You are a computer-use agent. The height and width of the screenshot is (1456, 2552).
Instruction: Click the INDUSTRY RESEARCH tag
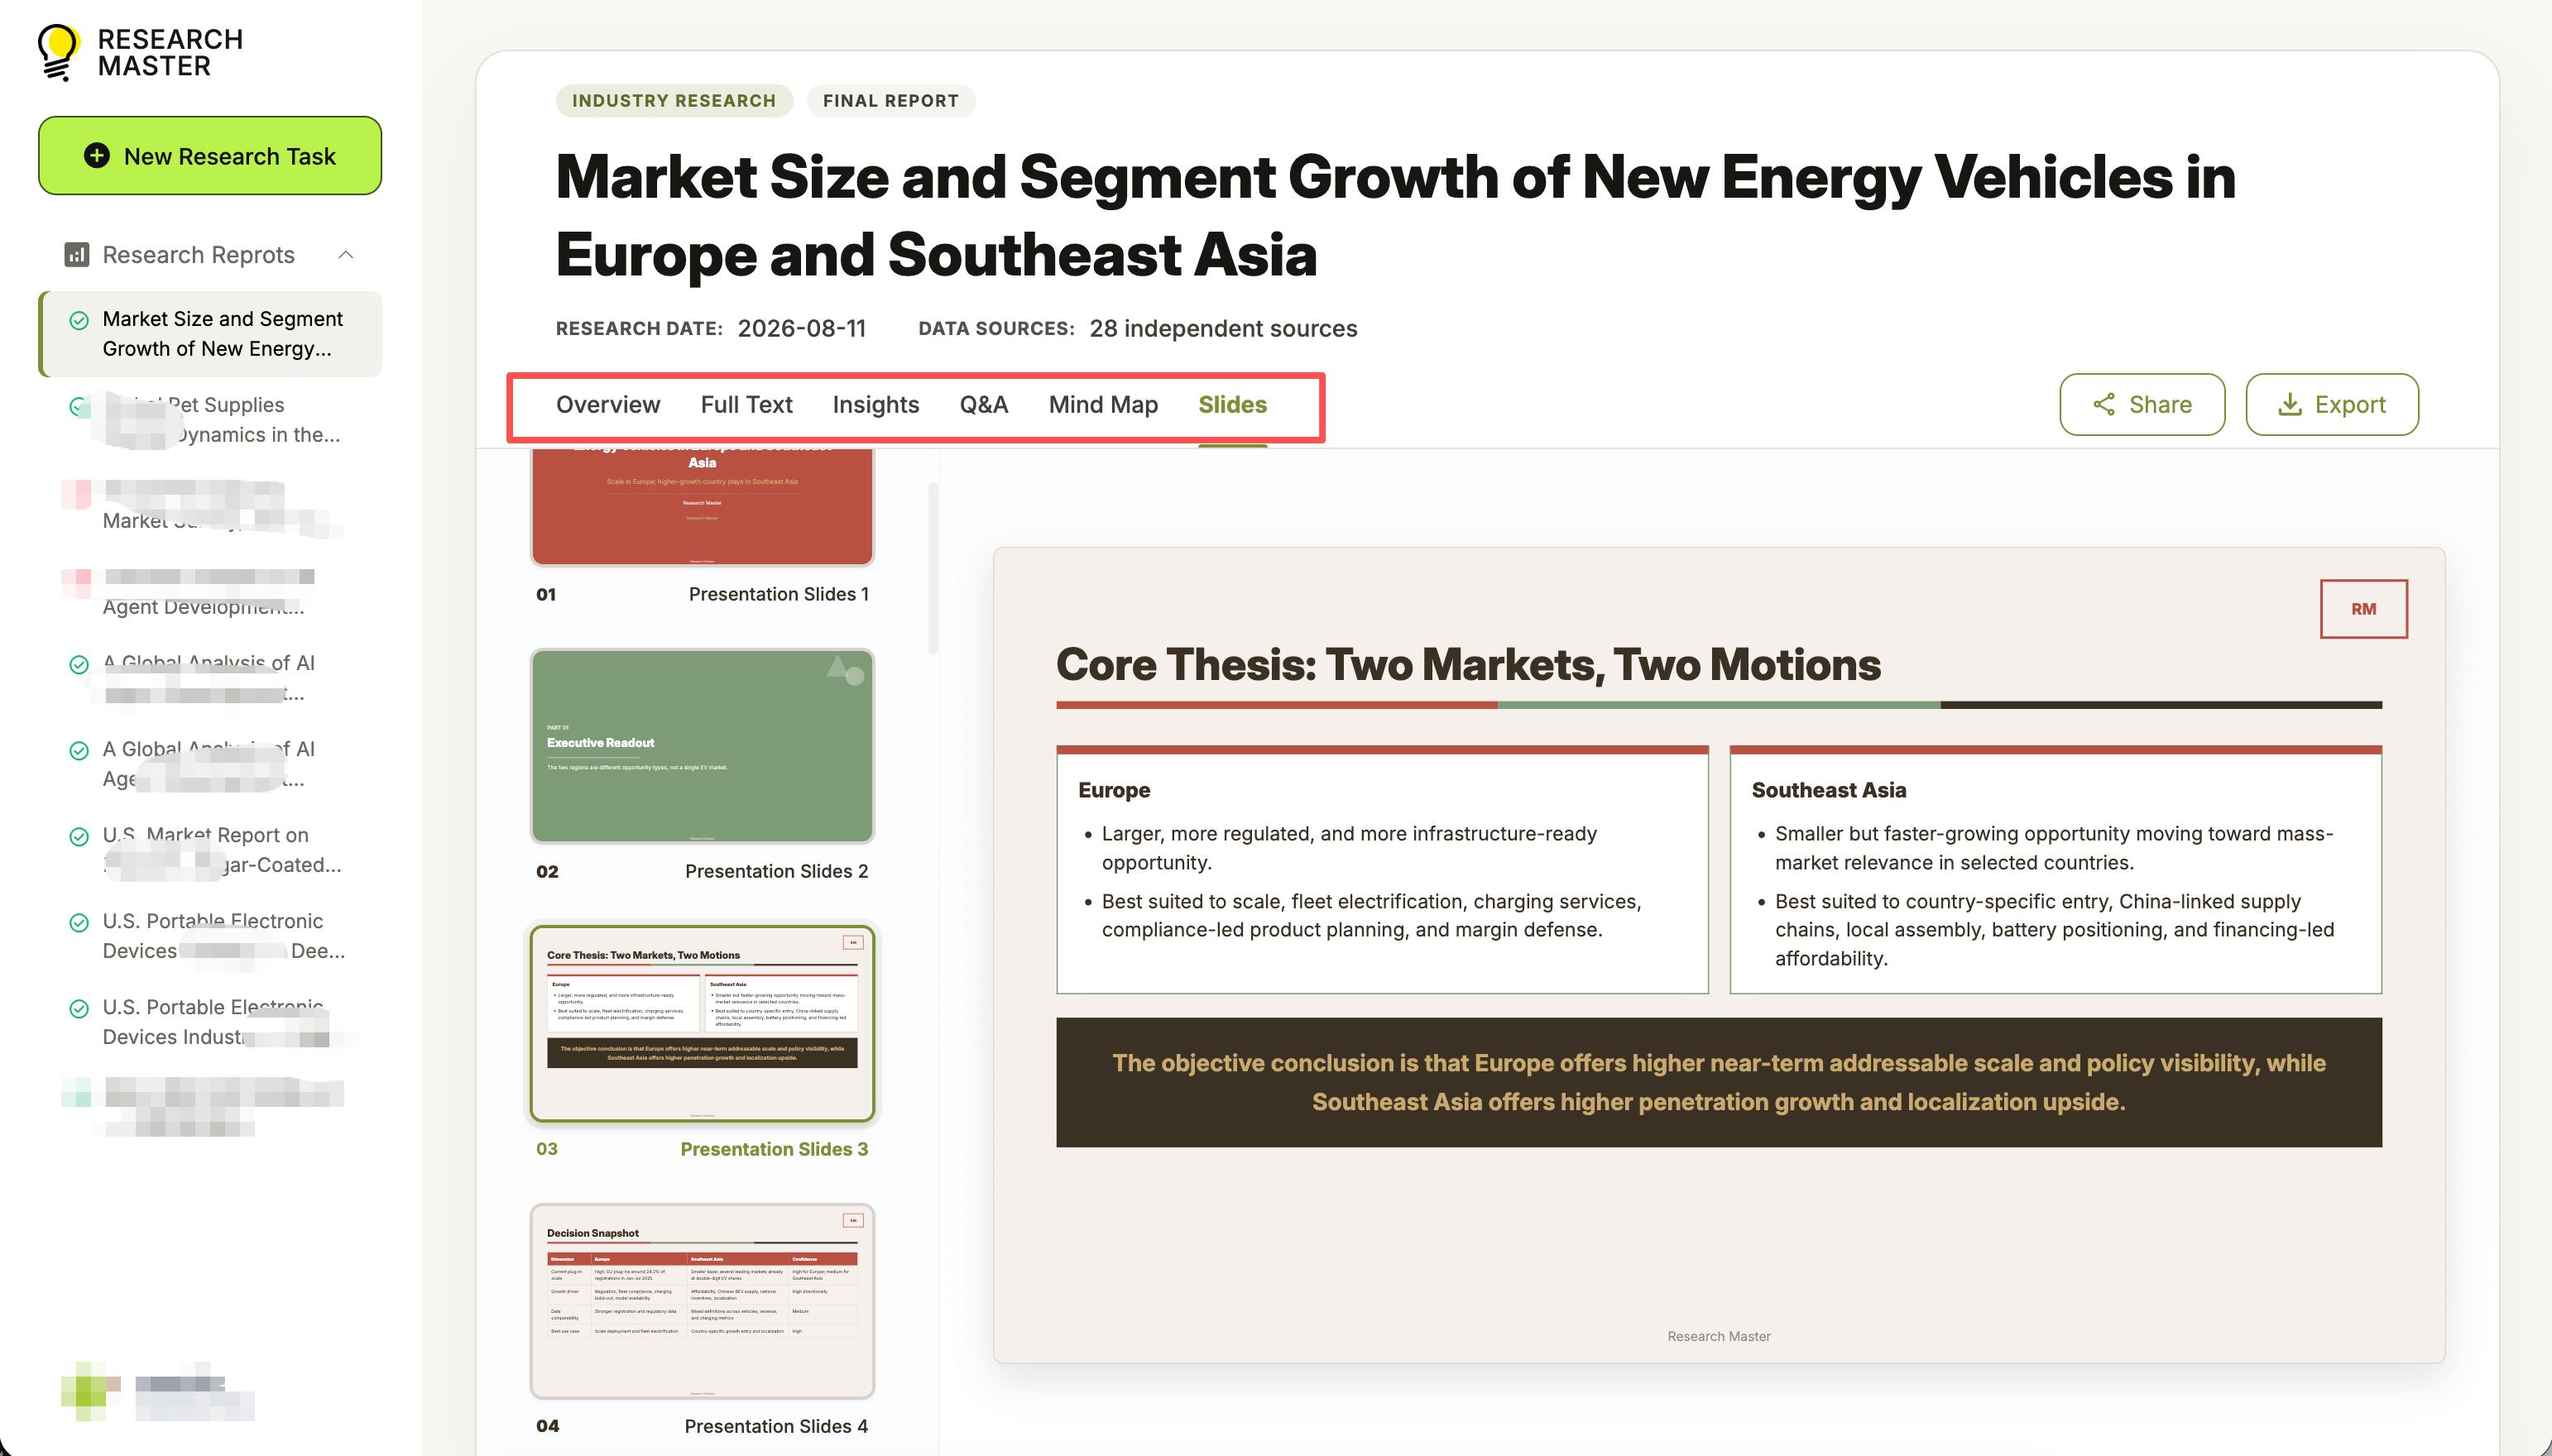tap(674, 101)
